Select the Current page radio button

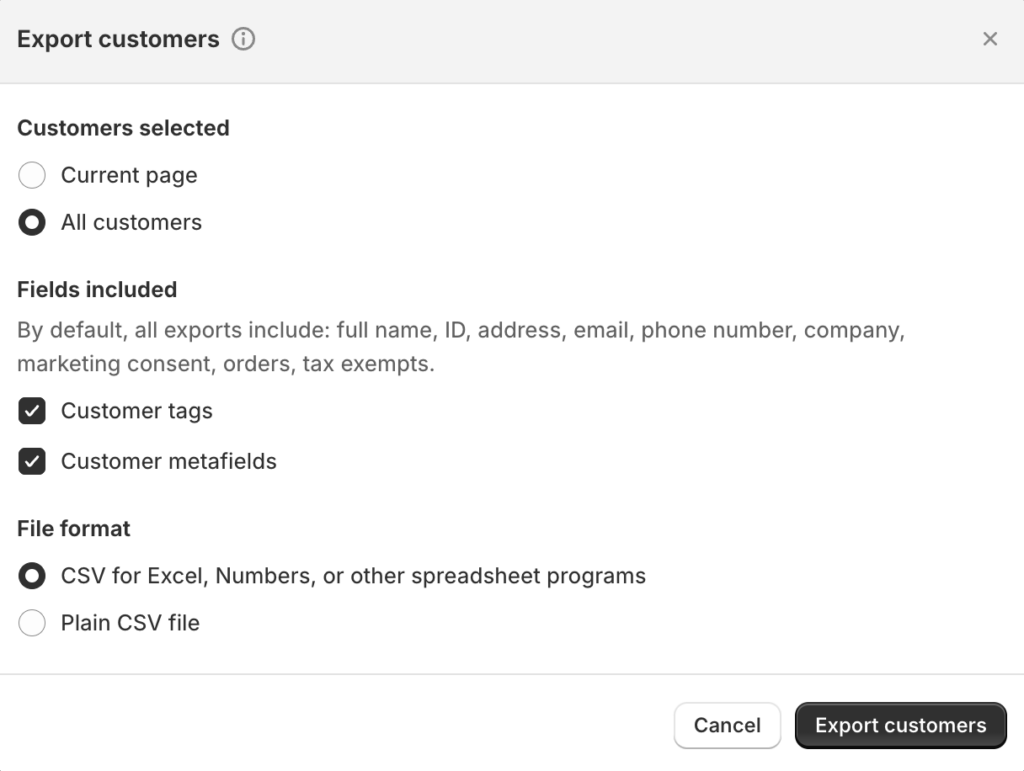pyautogui.click(x=32, y=175)
